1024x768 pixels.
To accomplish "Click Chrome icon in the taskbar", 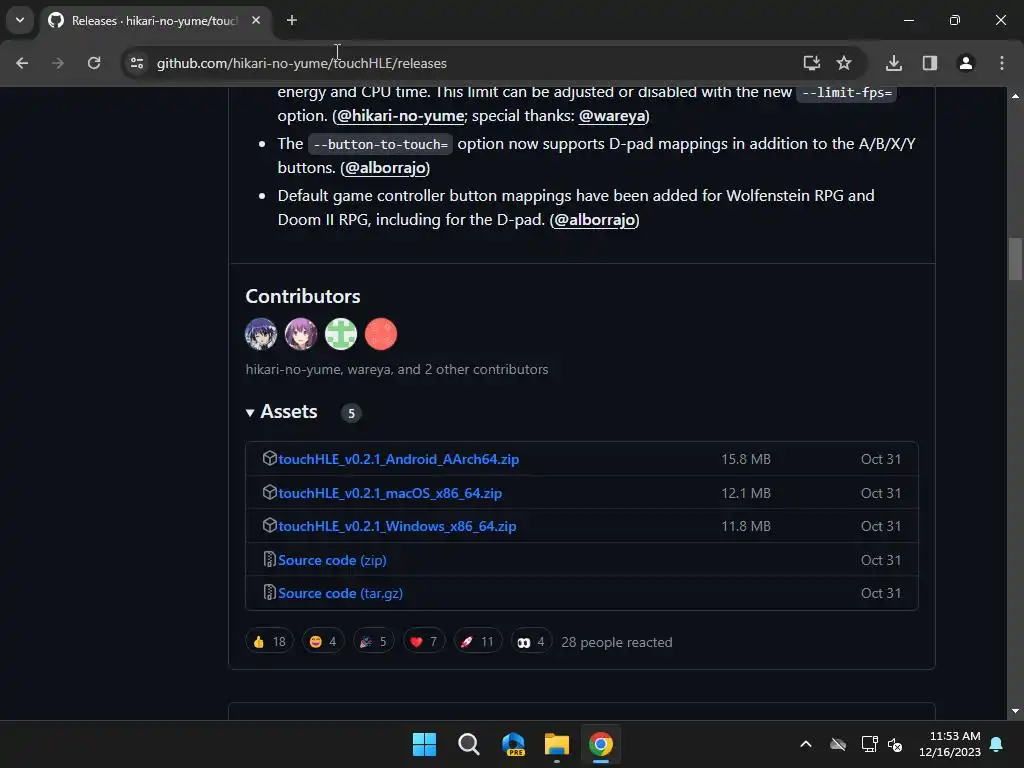I will coord(601,744).
